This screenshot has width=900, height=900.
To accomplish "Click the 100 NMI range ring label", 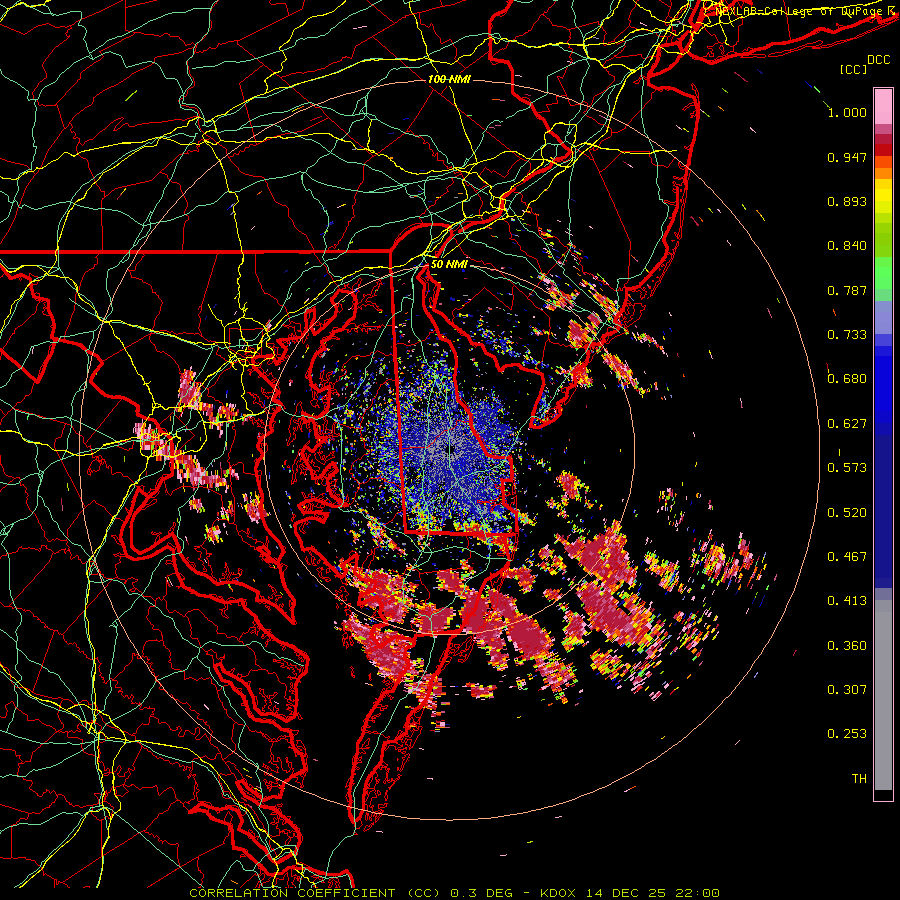I will (449, 79).
